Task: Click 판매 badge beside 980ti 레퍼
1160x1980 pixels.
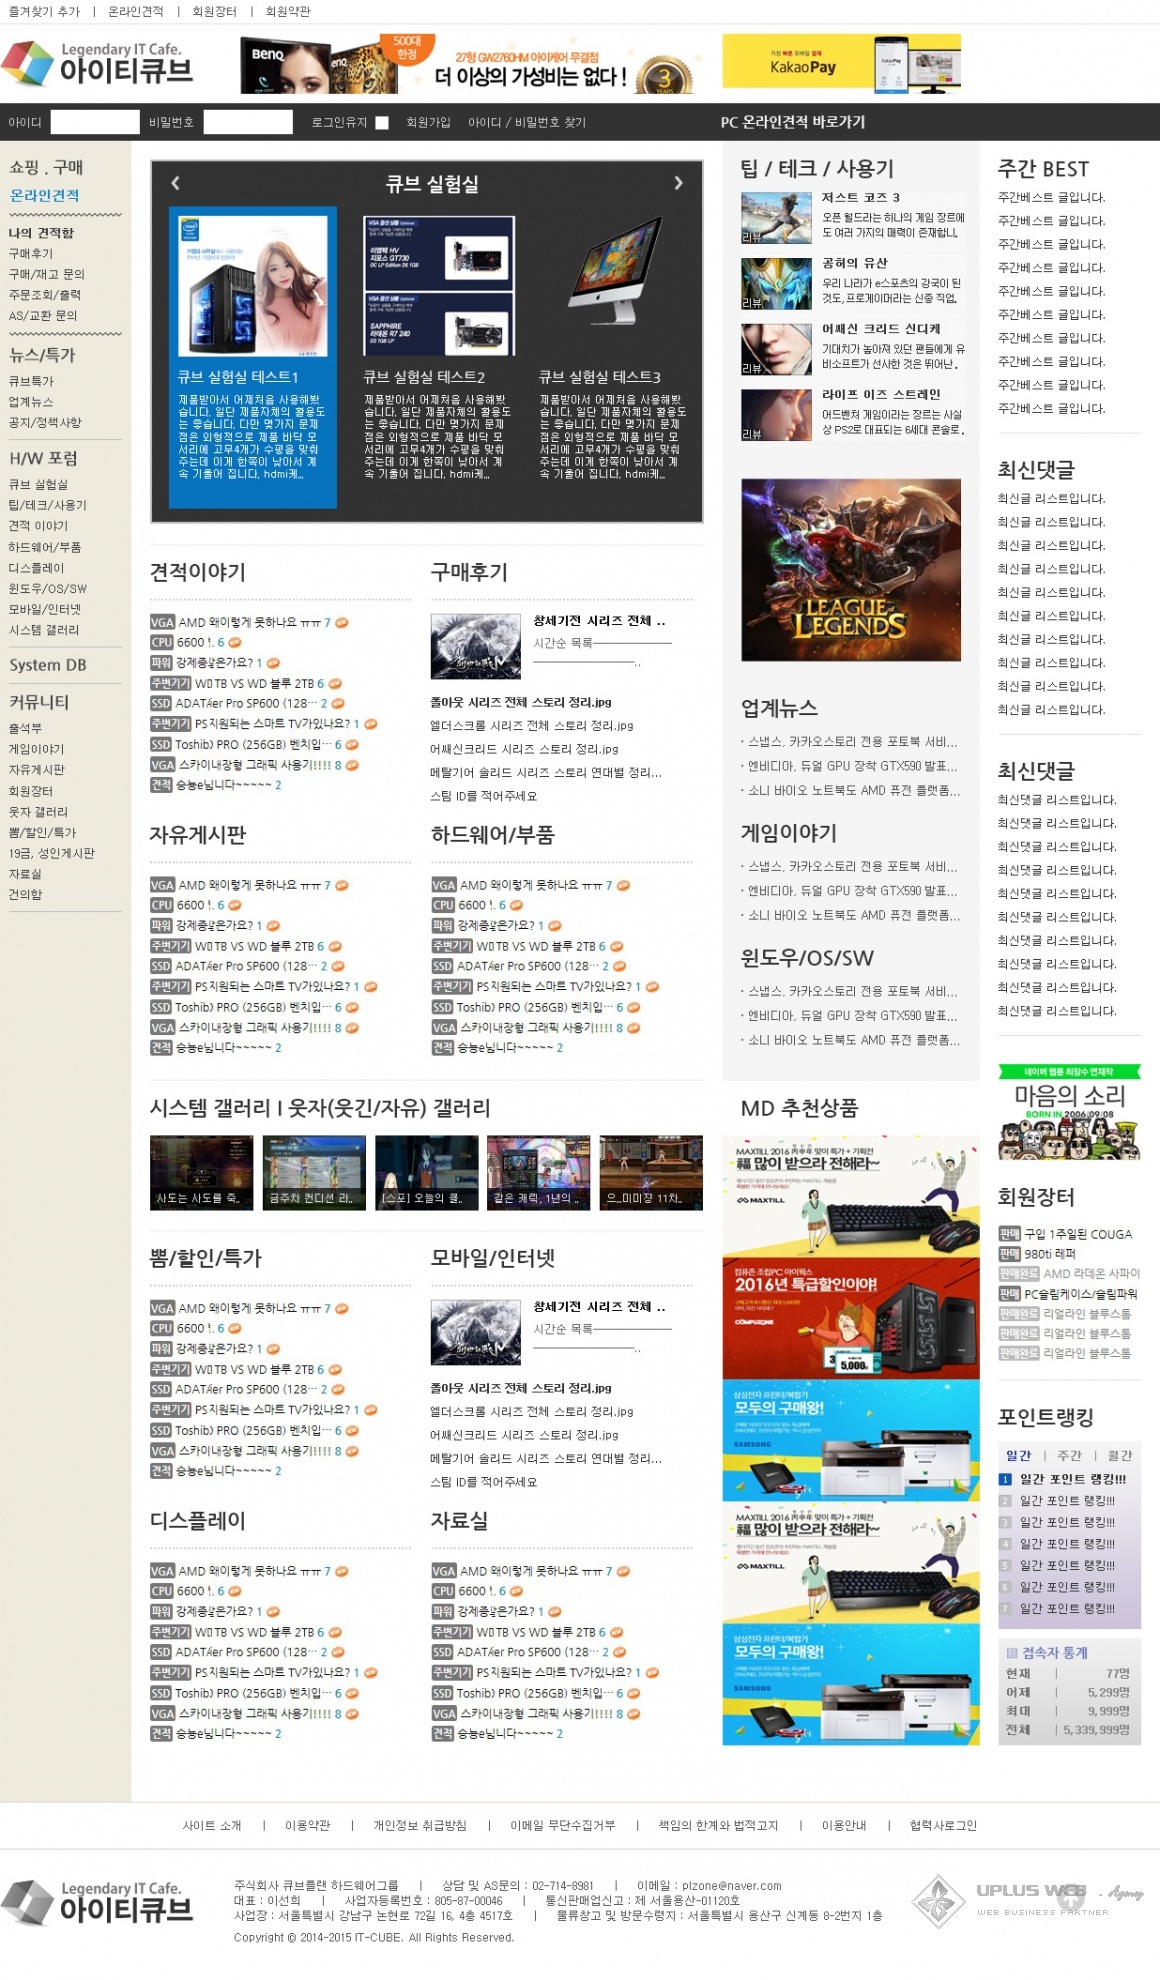Action: [1009, 1254]
